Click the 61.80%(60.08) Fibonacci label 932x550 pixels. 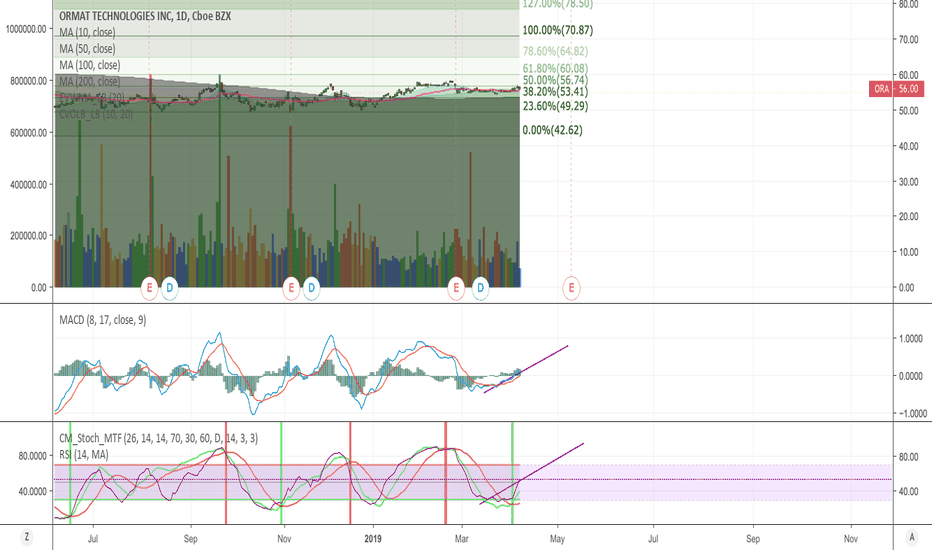point(555,68)
